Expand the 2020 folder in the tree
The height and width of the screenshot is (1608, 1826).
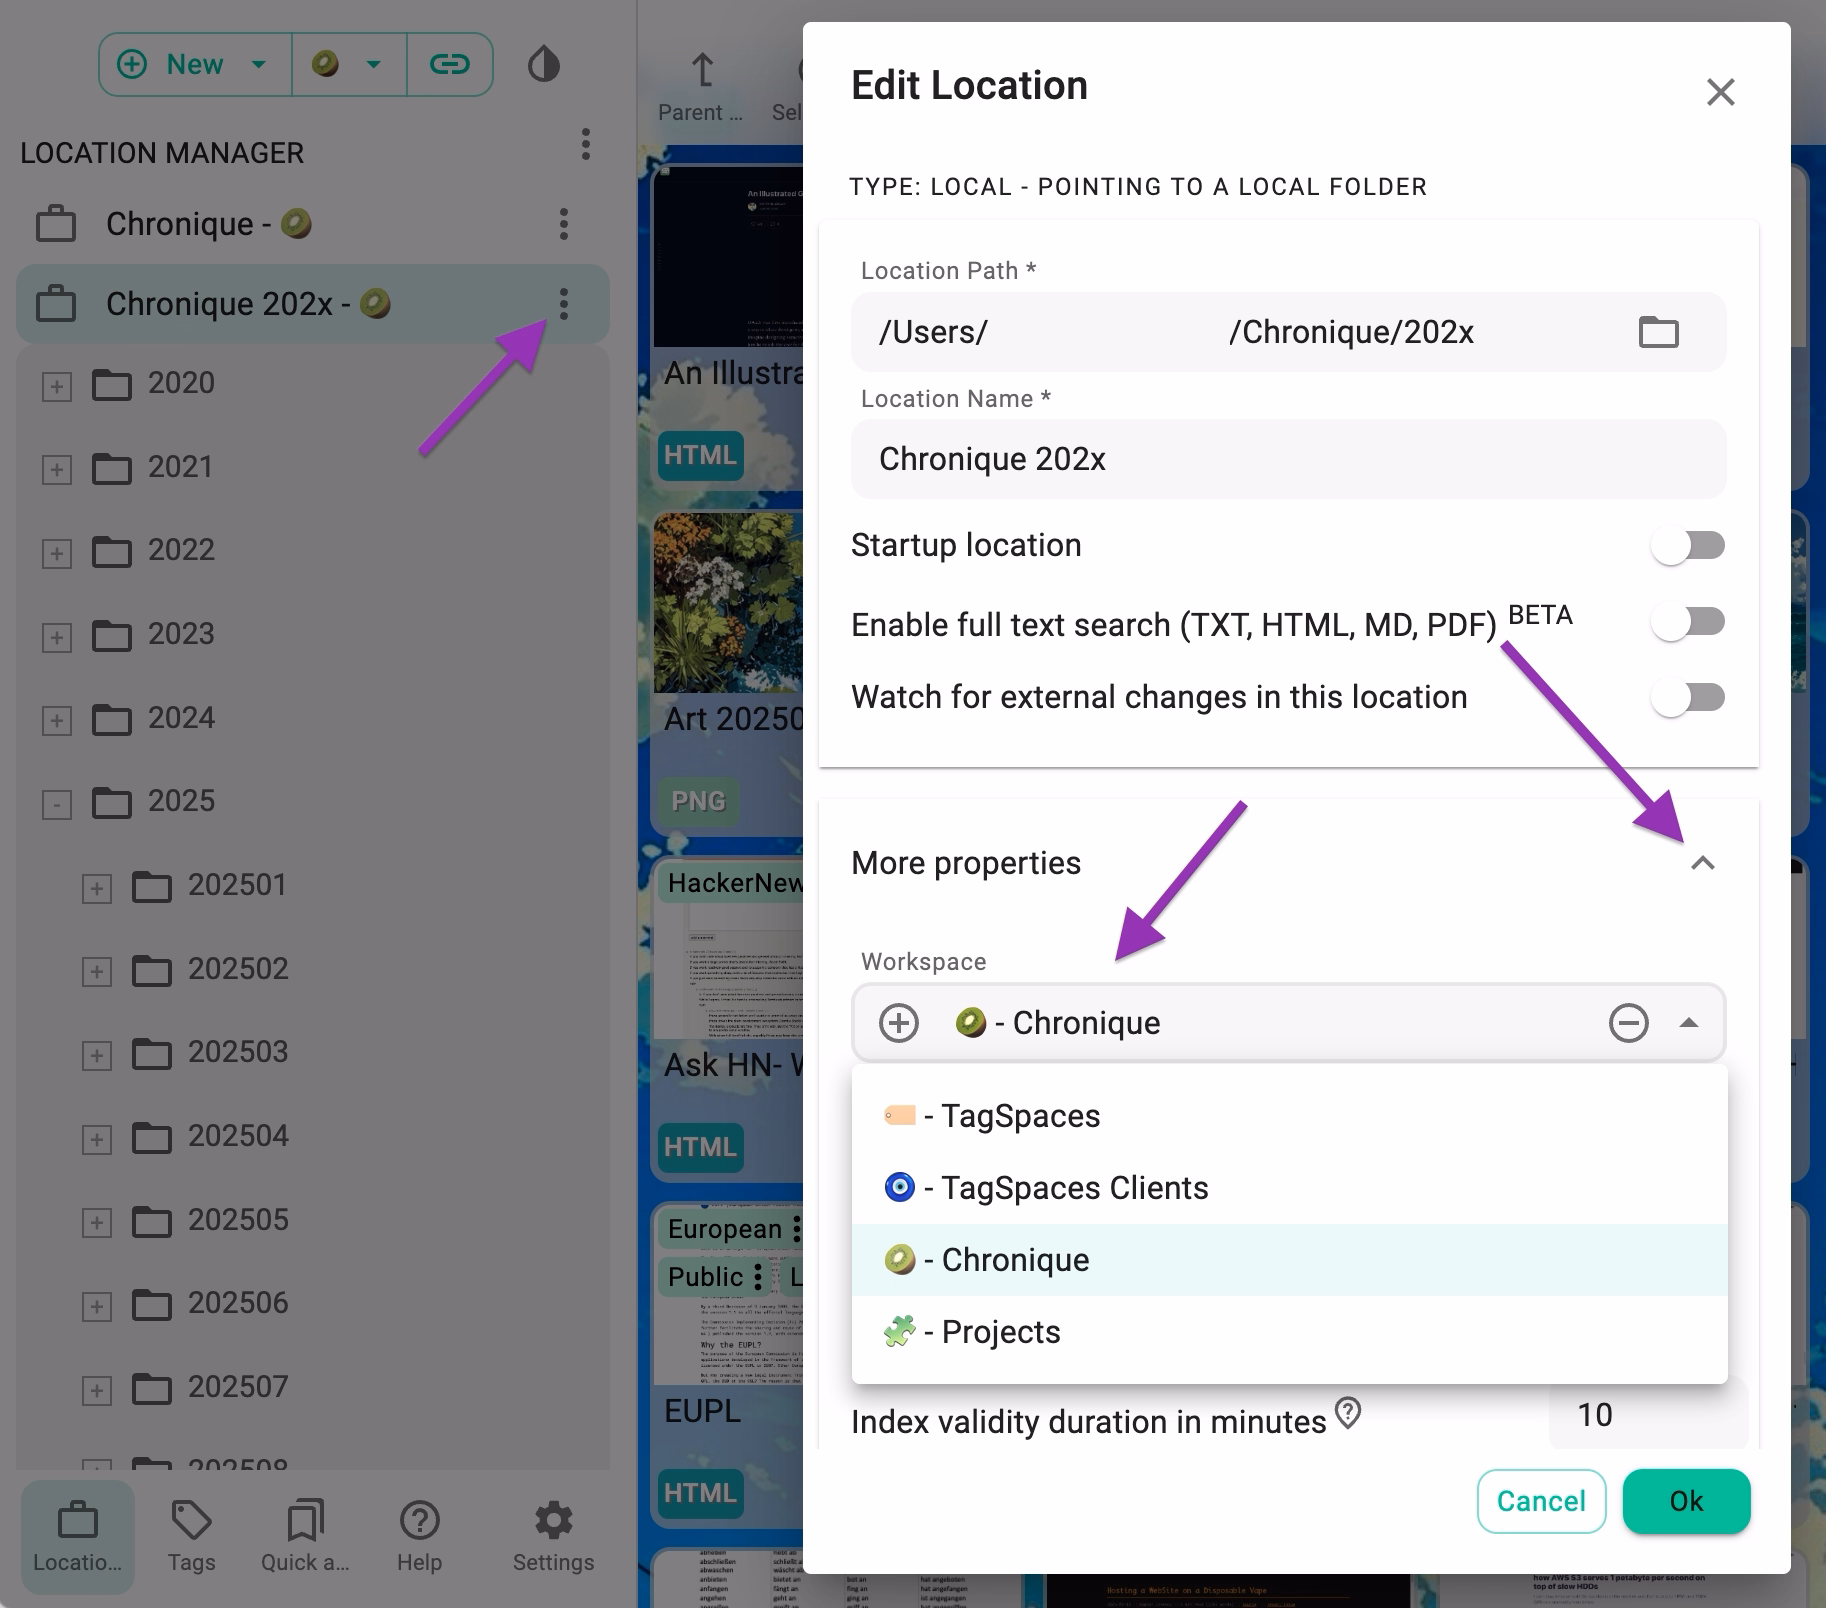coord(57,385)
